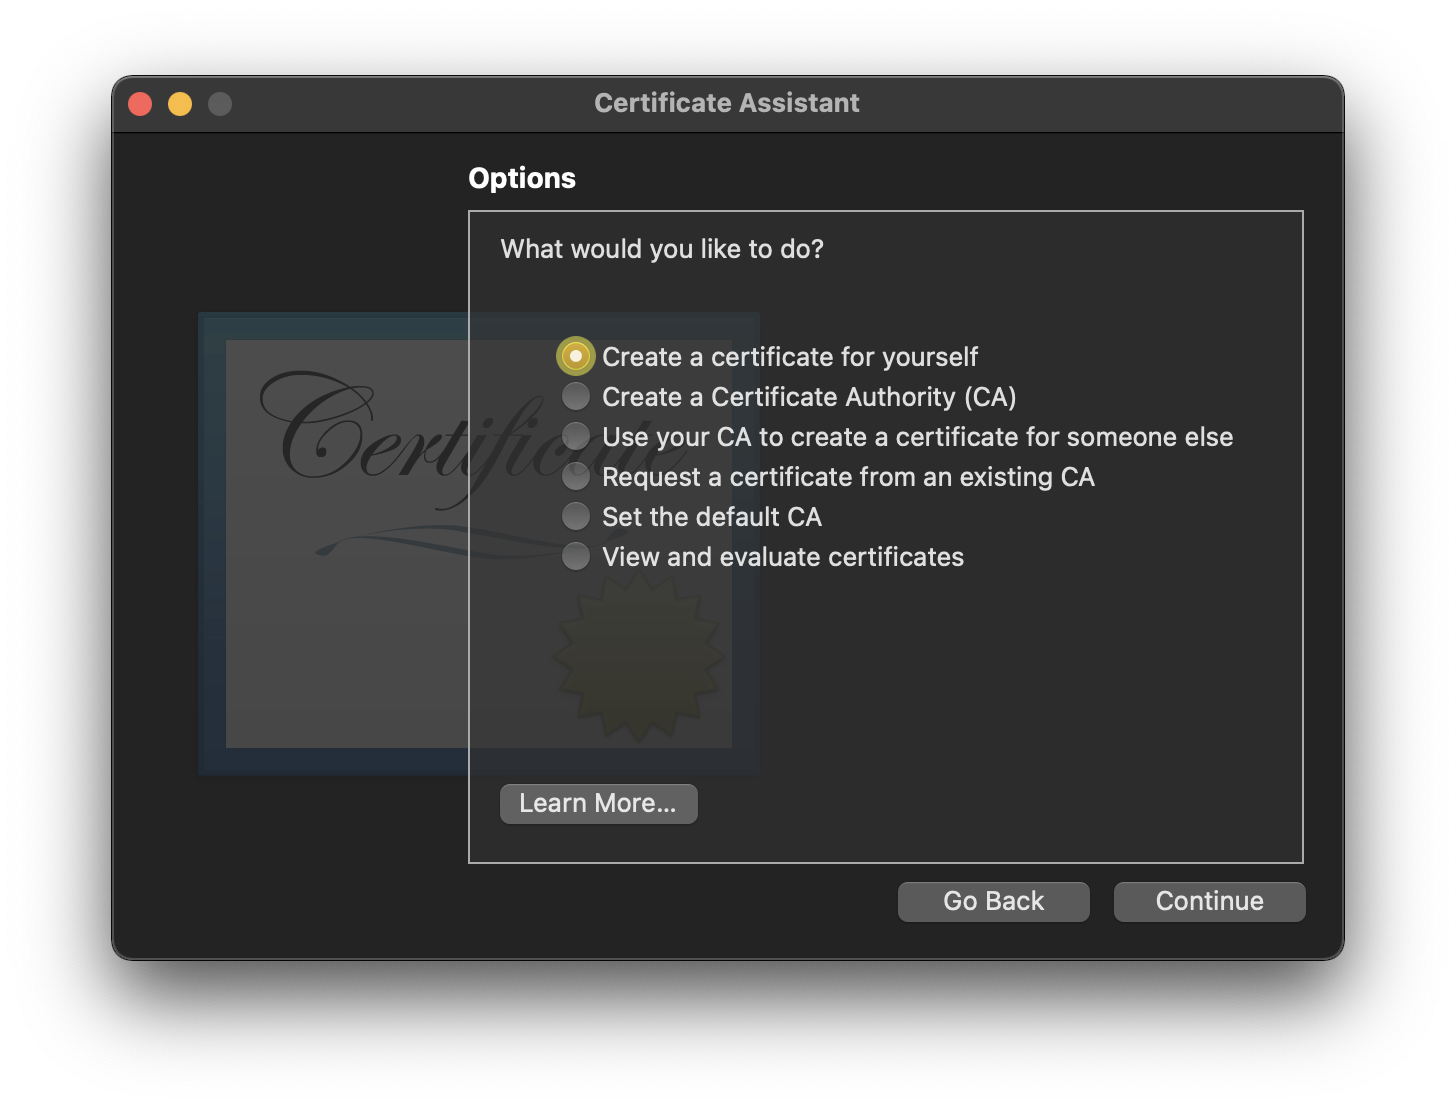1456x1108 pixels.
Task: Click the gray paper area of certificate image
Action: (x=340, y=650)
